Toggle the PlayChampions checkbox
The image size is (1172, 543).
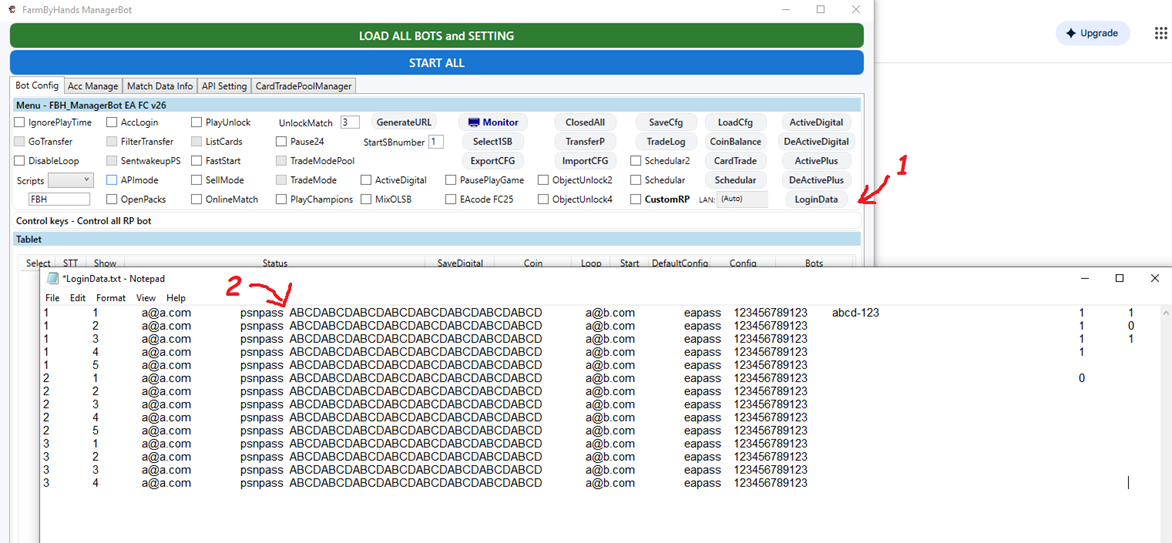(x=281, y=199)
